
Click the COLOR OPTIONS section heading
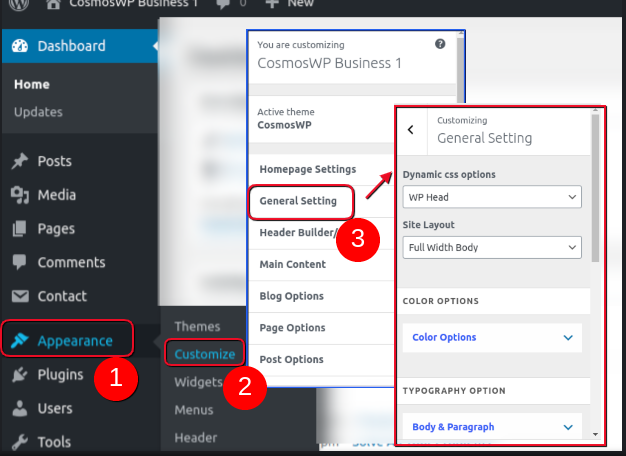(440, 301)
